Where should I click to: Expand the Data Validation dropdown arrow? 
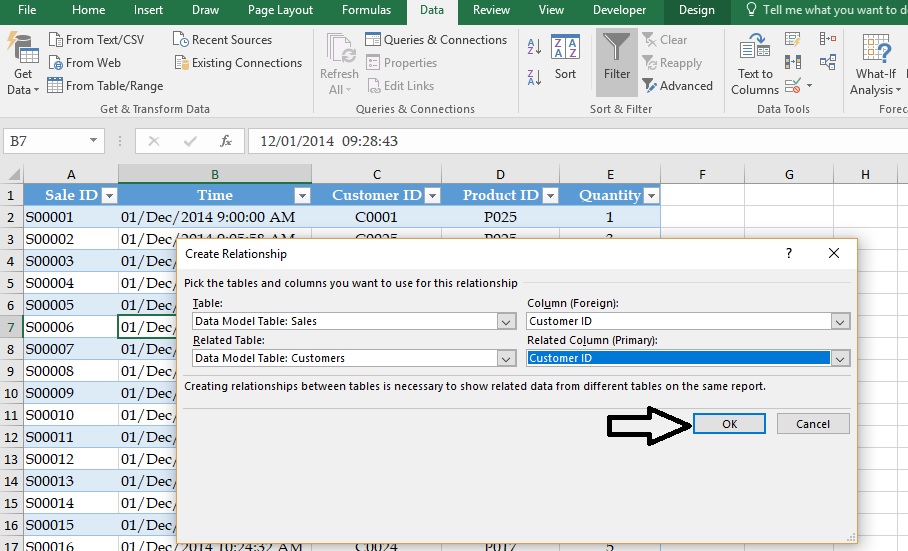tap(809, 86)
